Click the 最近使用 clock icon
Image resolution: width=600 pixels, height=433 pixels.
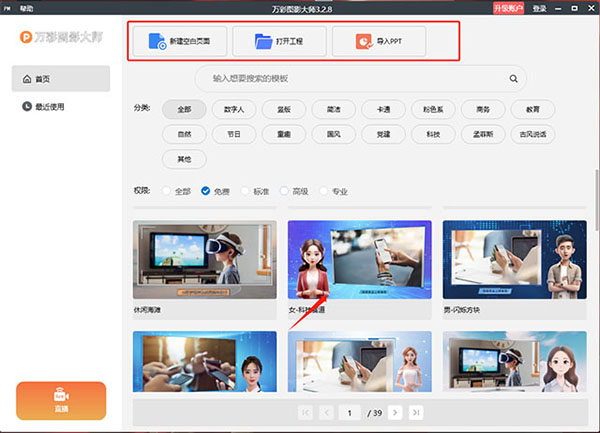pos(24,106)
